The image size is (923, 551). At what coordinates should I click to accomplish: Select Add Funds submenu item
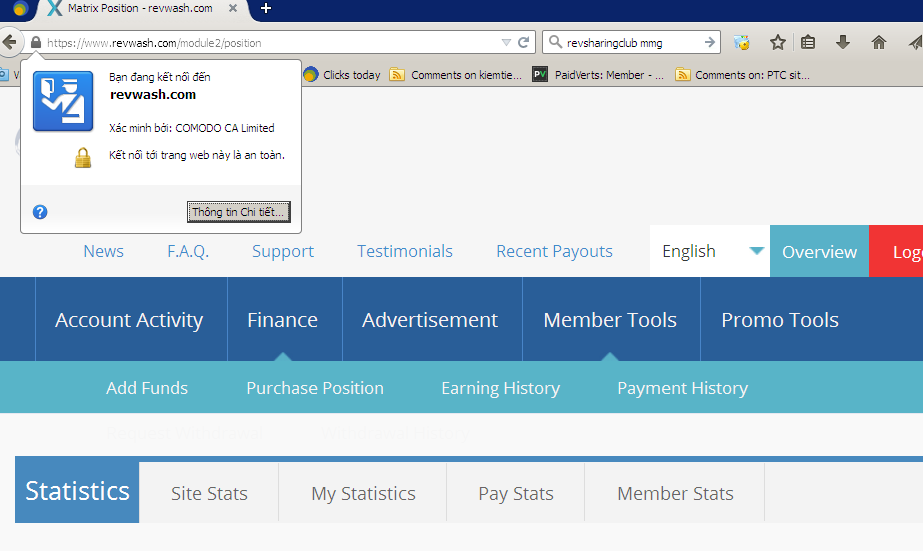click(147, 388)
